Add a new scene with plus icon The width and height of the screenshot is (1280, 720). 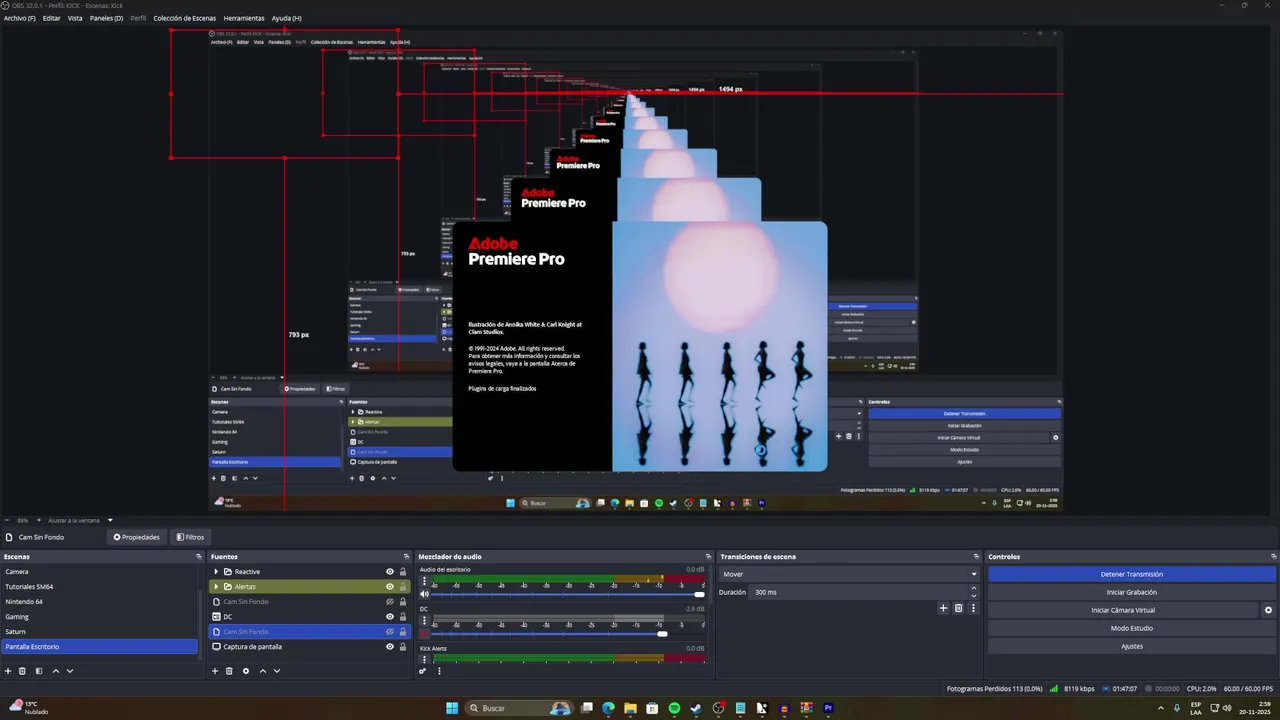coord(8,671)
